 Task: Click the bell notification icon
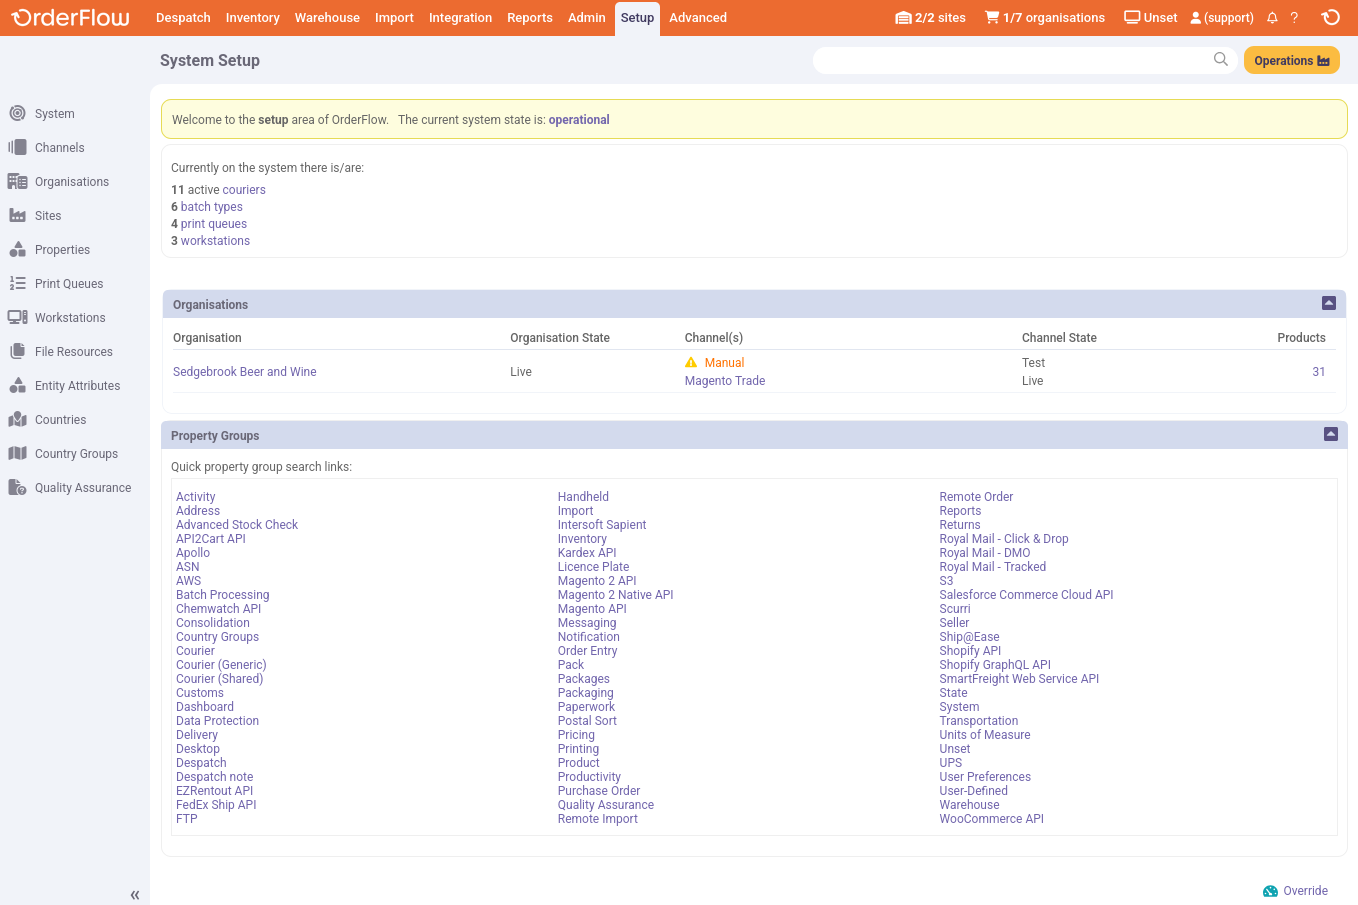pyautogui.click(x=1271, y=17)
